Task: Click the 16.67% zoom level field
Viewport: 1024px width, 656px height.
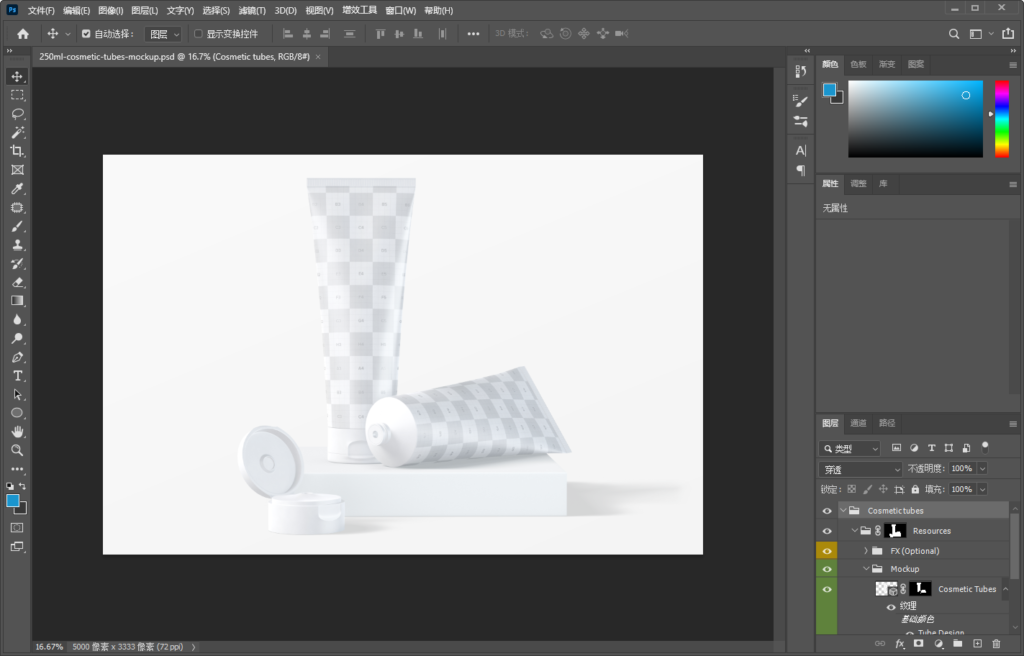Action: (x=49, y=647)
